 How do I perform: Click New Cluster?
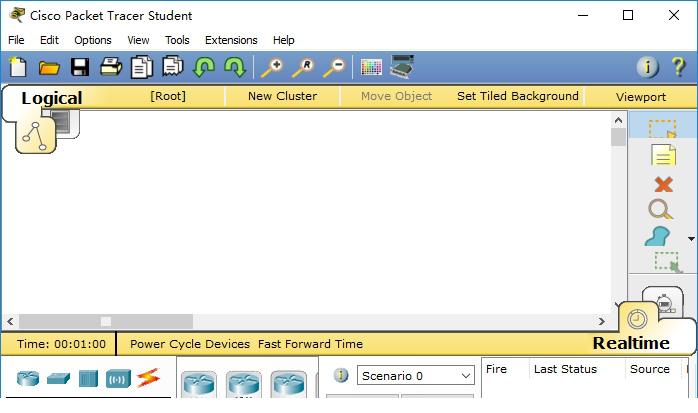[283, 96]
